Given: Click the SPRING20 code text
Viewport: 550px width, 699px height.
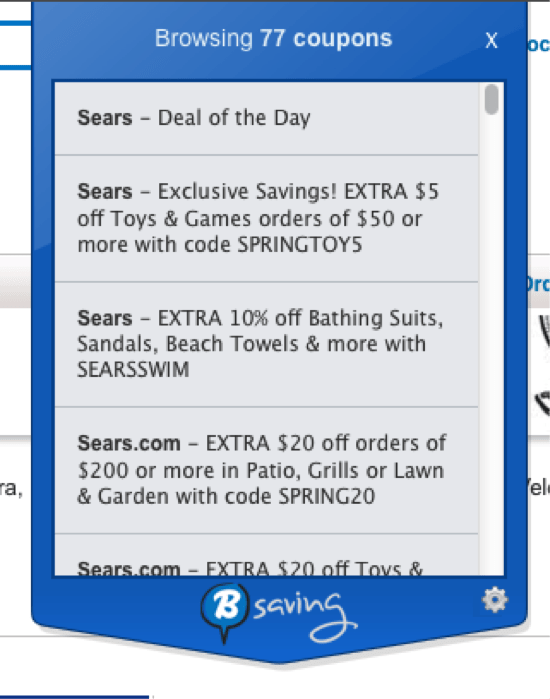Looking at the screenshot, I should click(326, 496).
